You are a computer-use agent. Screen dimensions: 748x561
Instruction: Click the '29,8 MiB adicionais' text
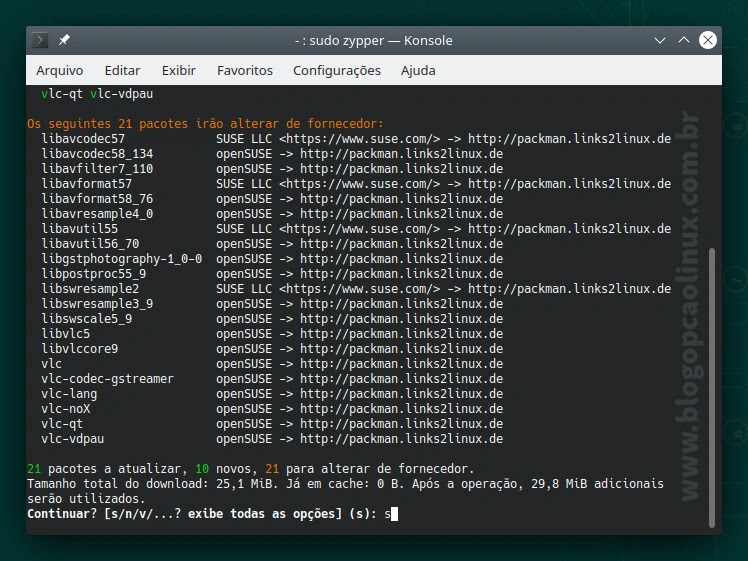coord(597,484)
